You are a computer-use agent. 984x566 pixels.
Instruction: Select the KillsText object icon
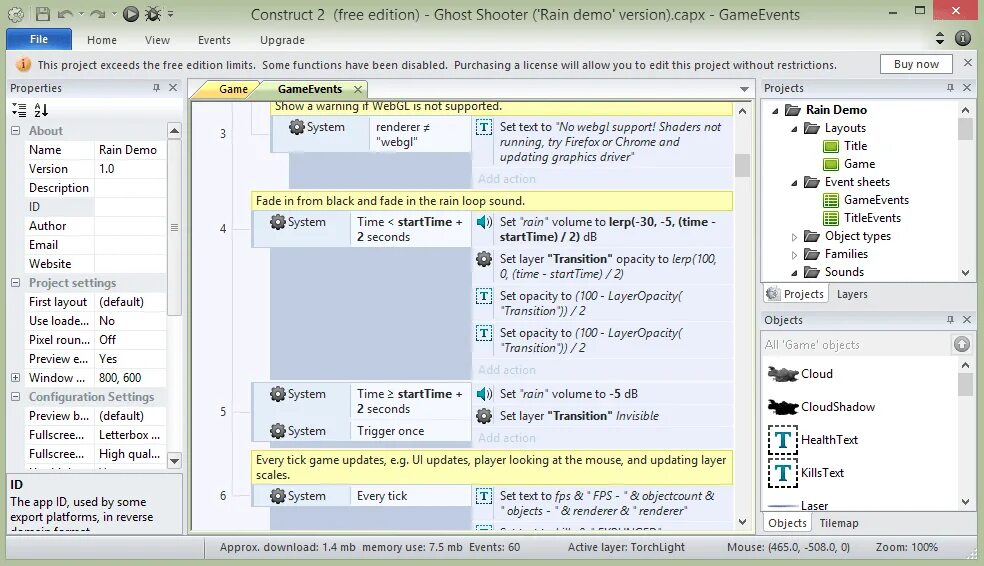point(783,473)
